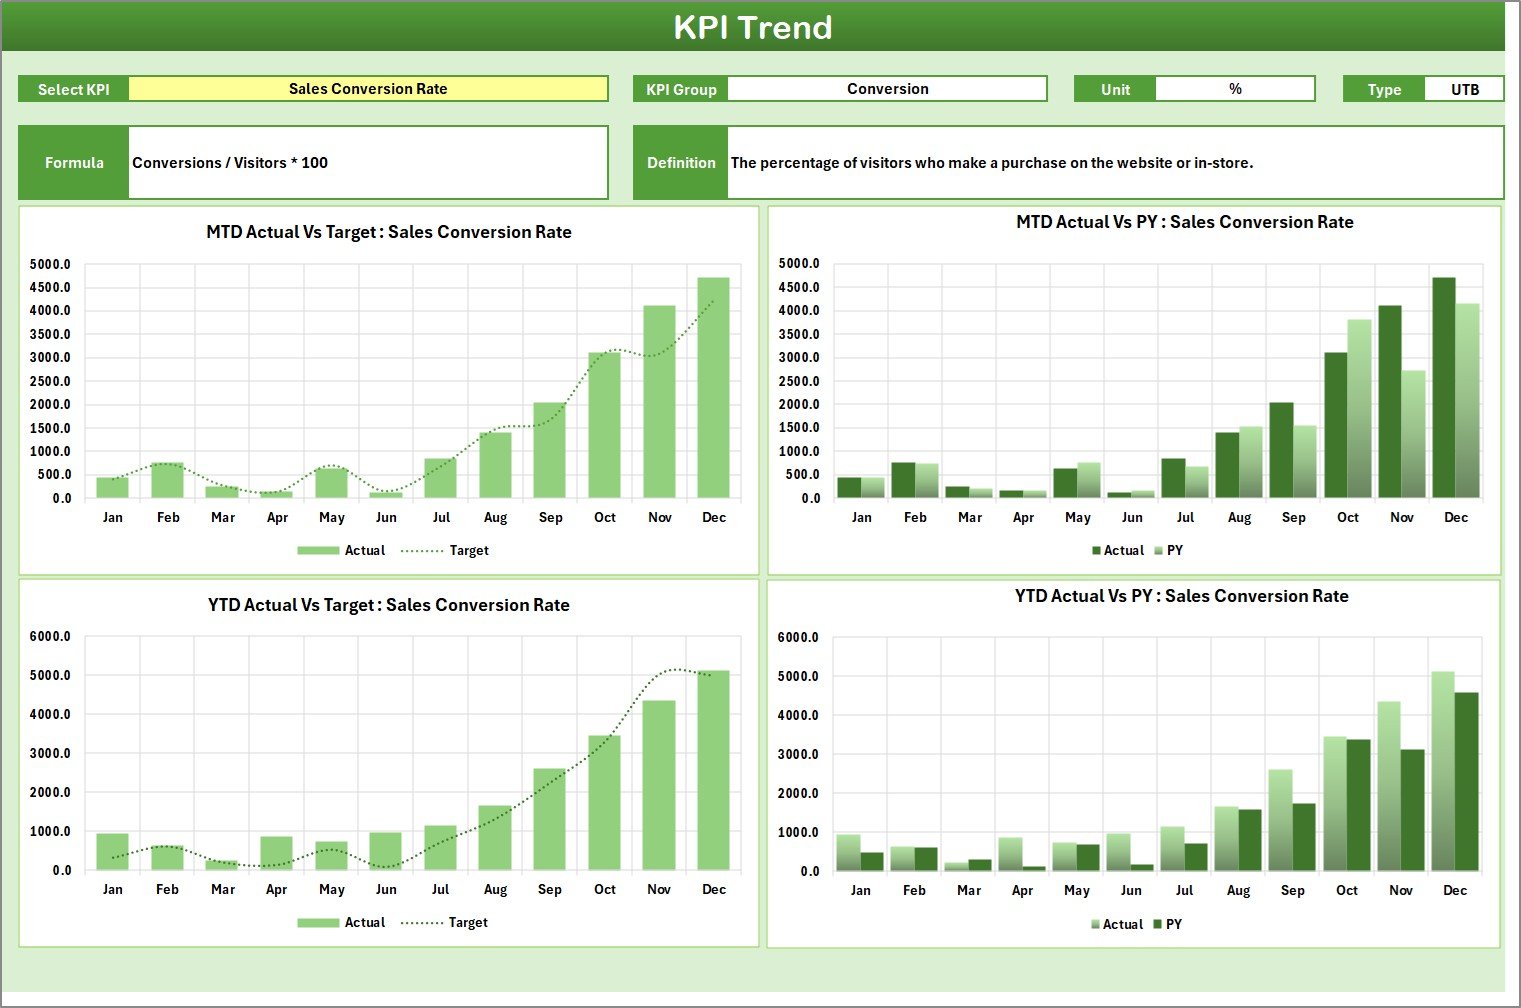
Task: Click the Oct PY bar in MTD Actual Vs PY chart
Action: tap(1359, 410)
